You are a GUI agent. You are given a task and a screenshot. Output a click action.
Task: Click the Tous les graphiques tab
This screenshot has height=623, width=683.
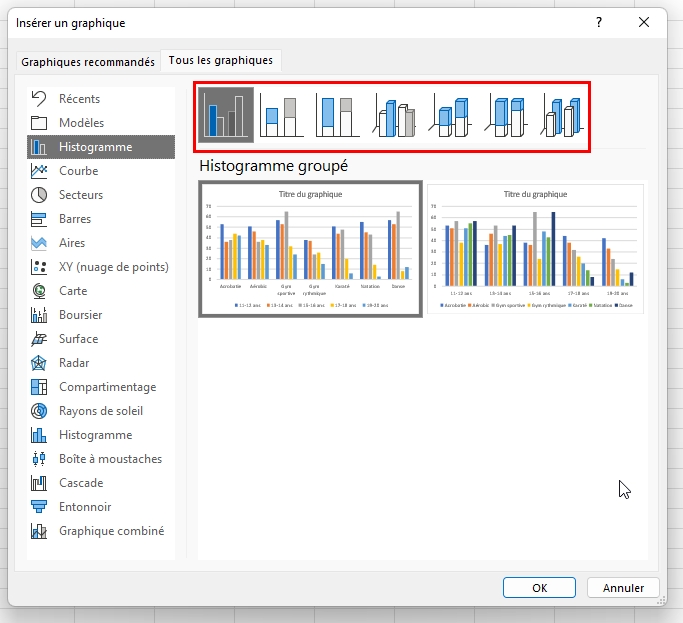point(222,61)
